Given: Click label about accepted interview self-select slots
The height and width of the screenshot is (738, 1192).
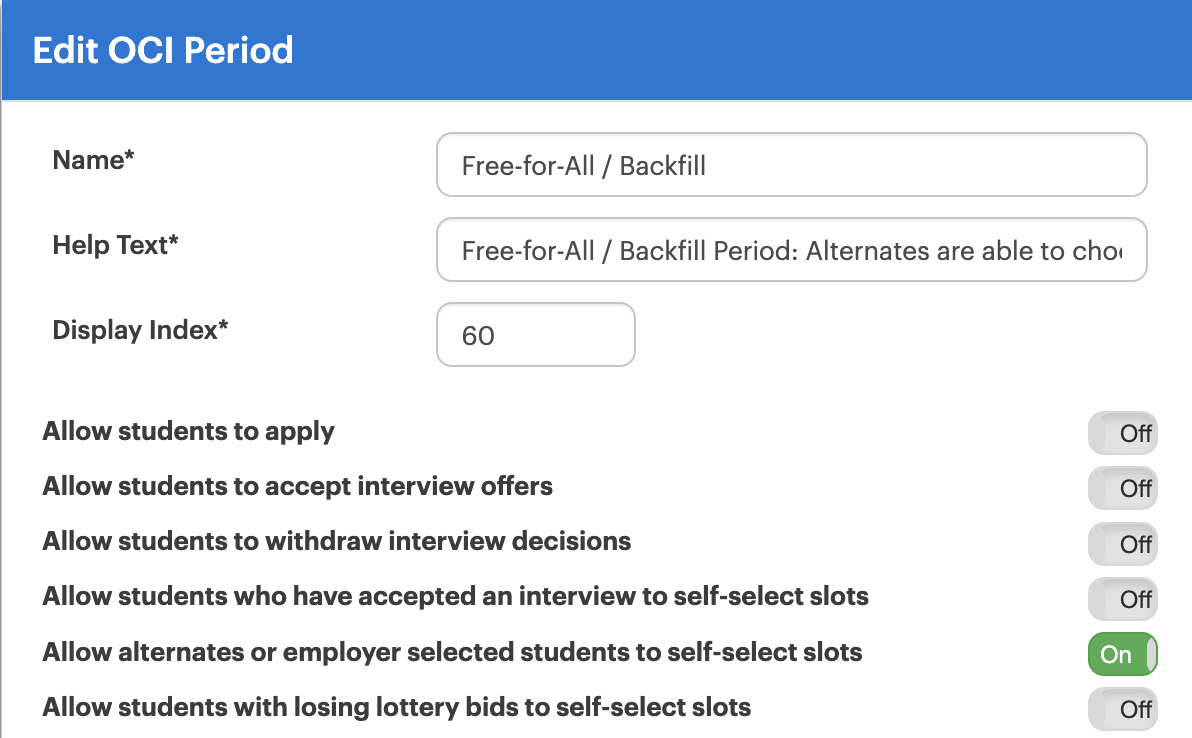Looking at the screenshot, I should click(x=455, y=597).
